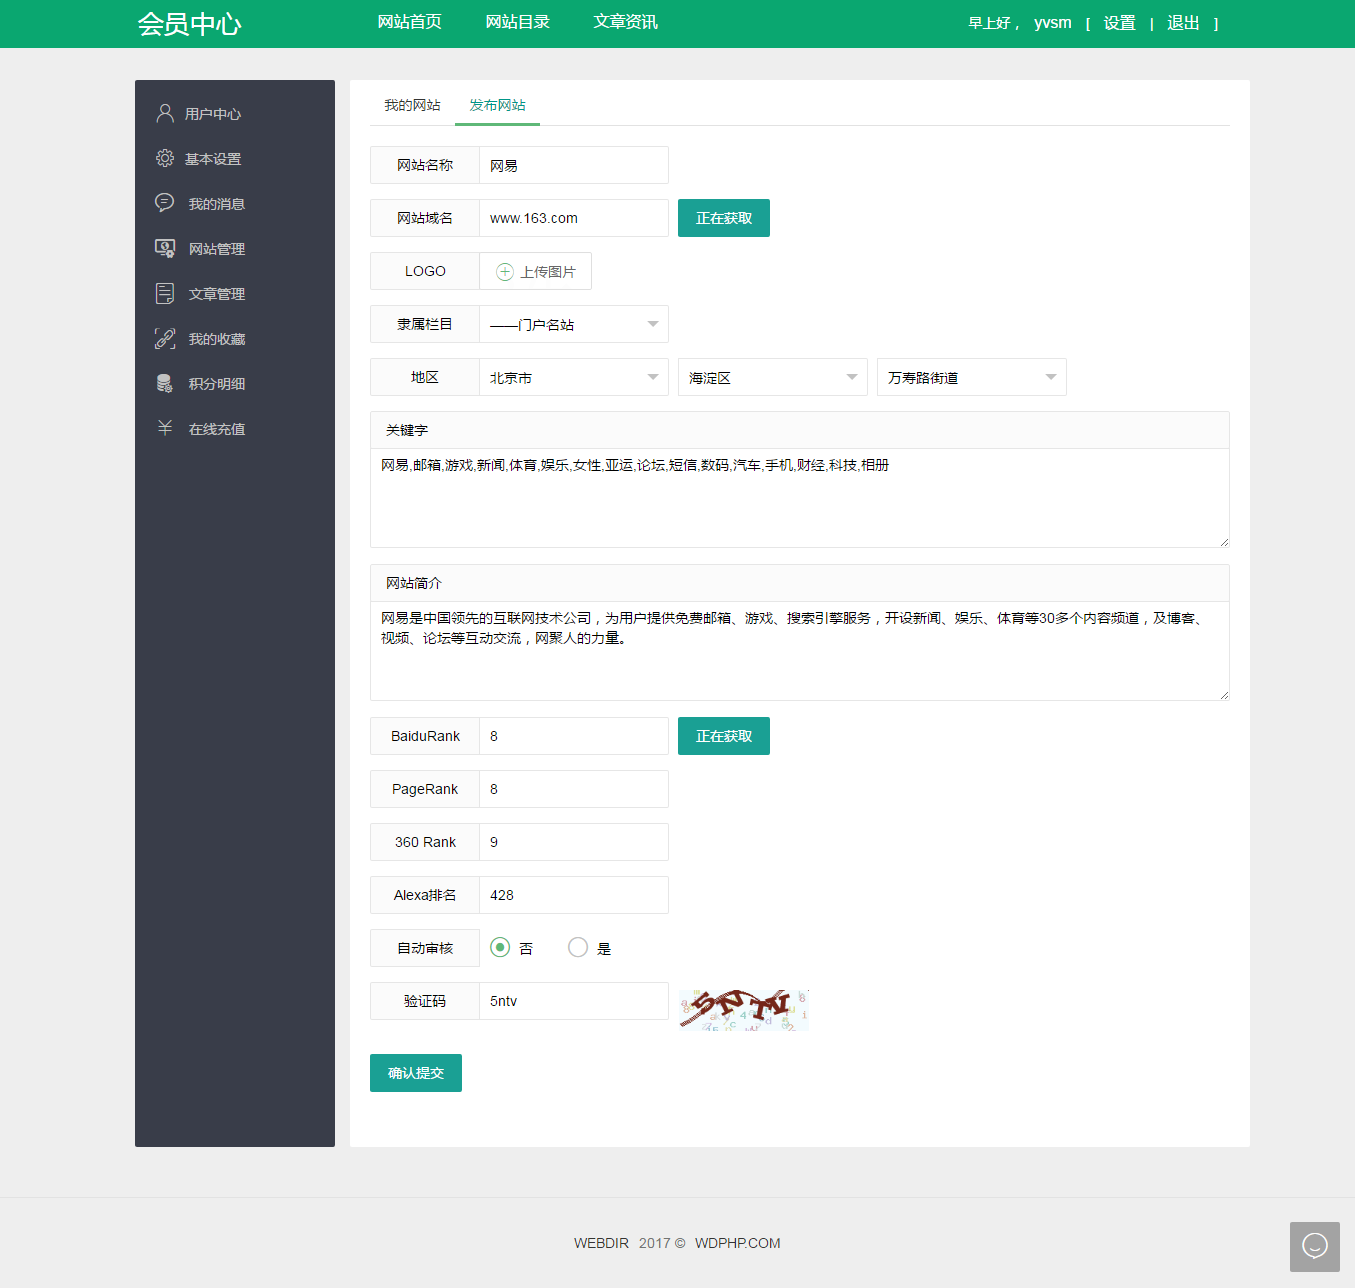Click the 退出 logout link
This screenshot has height=1288, width=1355.
point(1183,23)
